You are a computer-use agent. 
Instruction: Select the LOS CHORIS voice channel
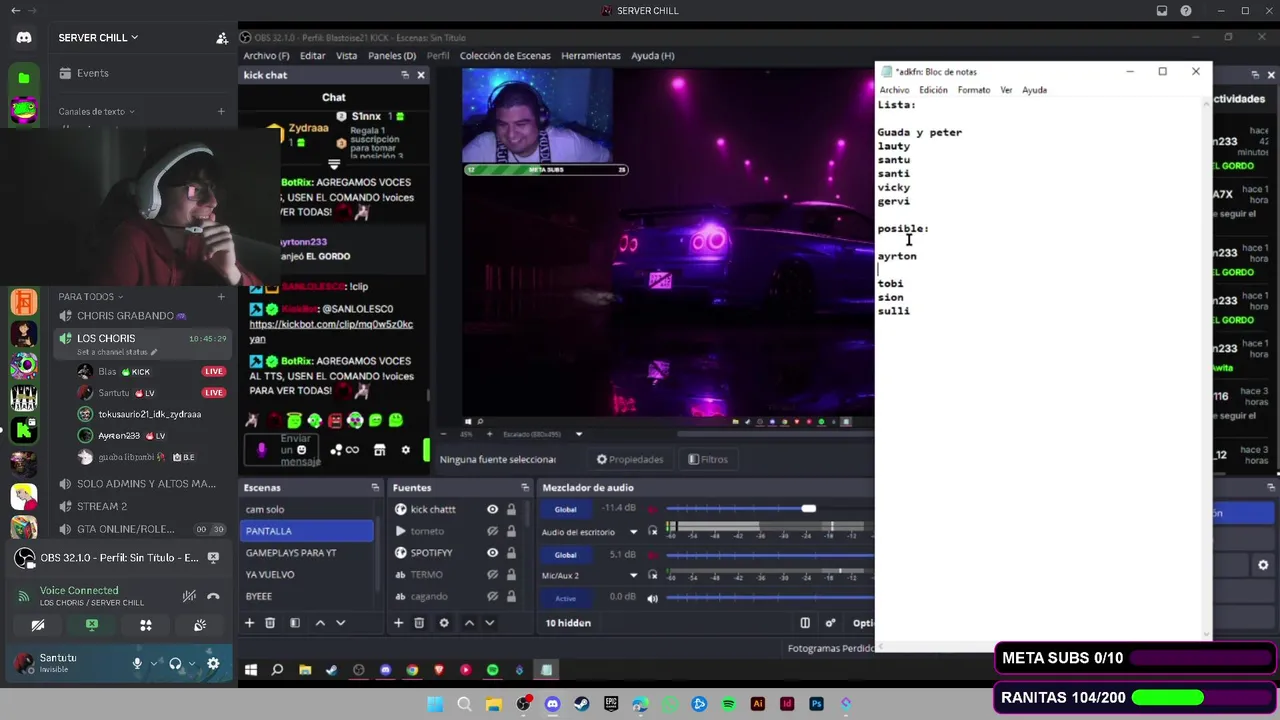pyautogui.click(x=140, y=343)
